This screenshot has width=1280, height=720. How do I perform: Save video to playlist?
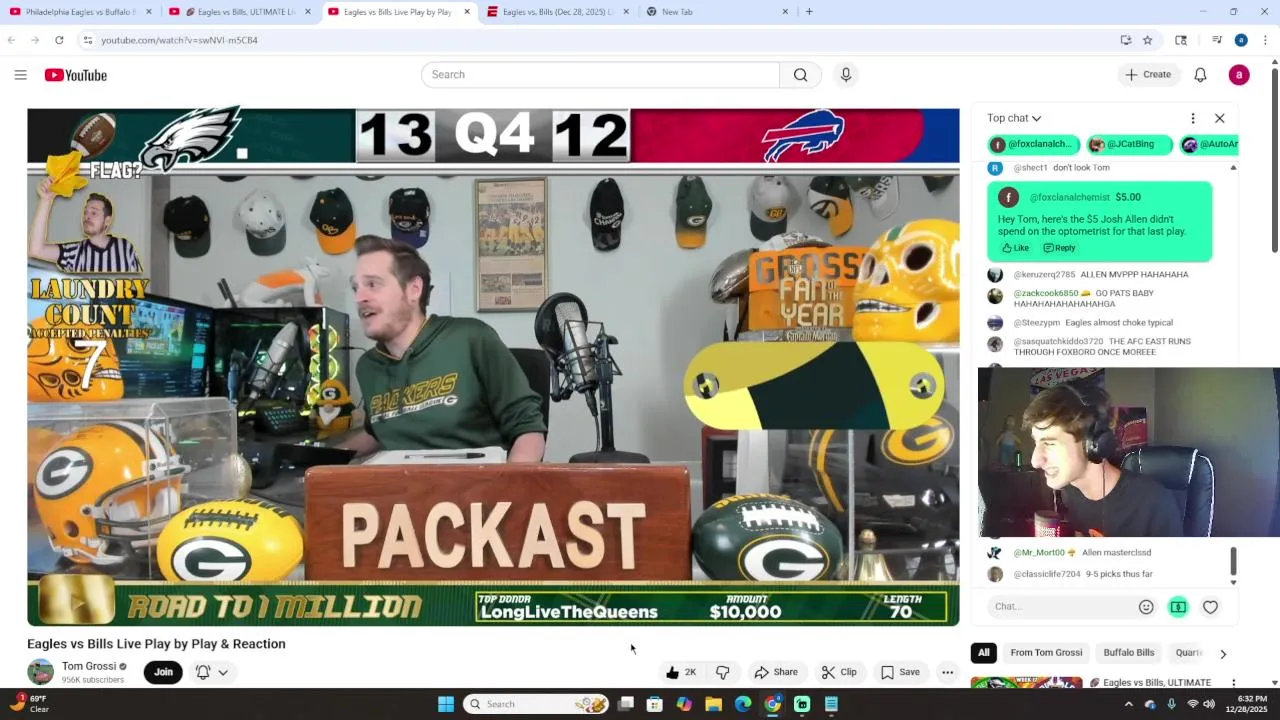[x=900, y=672]
